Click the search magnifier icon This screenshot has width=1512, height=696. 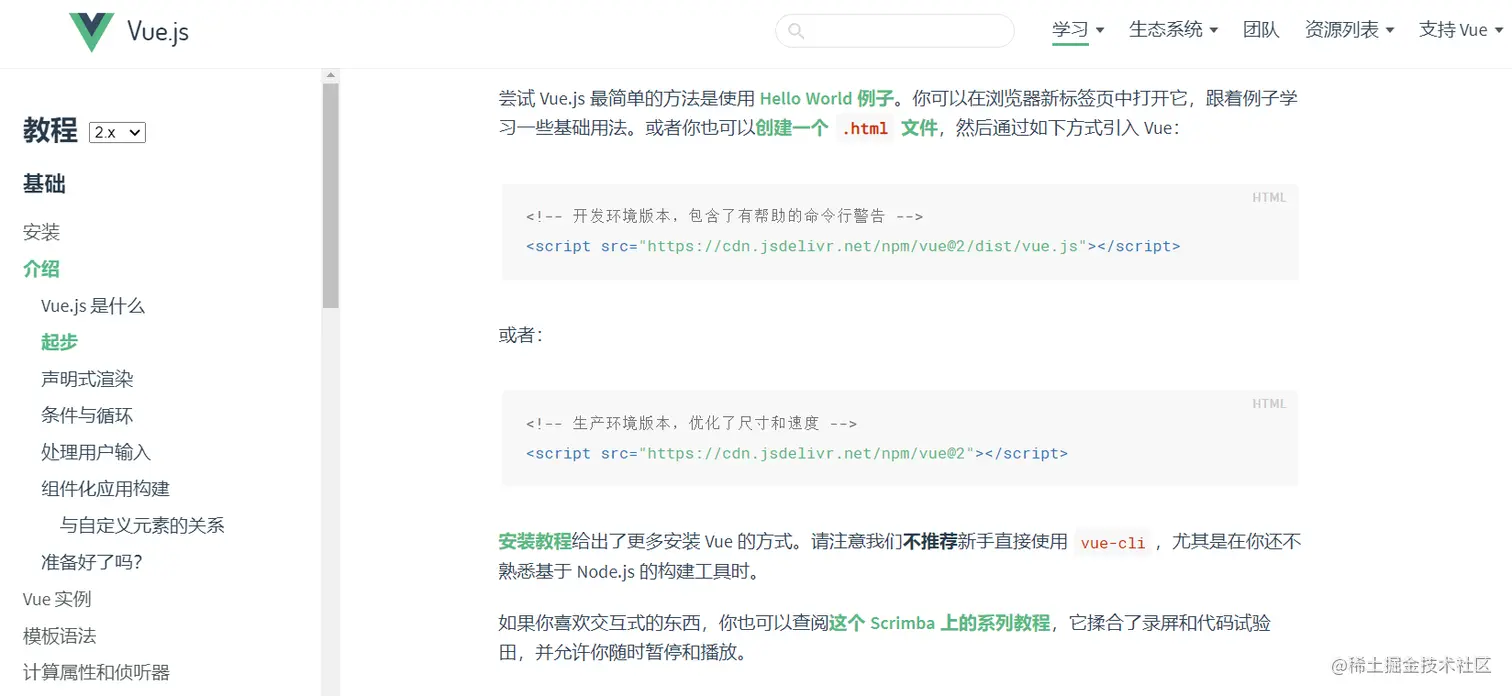click(796, 31)
